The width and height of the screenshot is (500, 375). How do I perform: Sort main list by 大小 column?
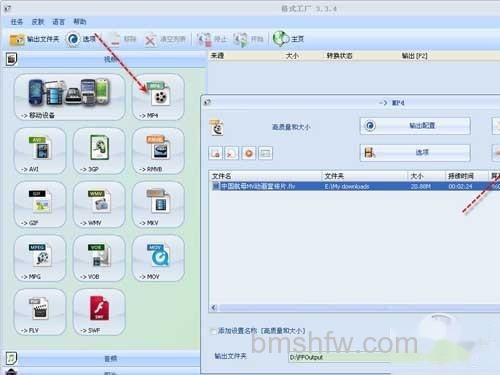pyautogui.click(x=292, y=56)
